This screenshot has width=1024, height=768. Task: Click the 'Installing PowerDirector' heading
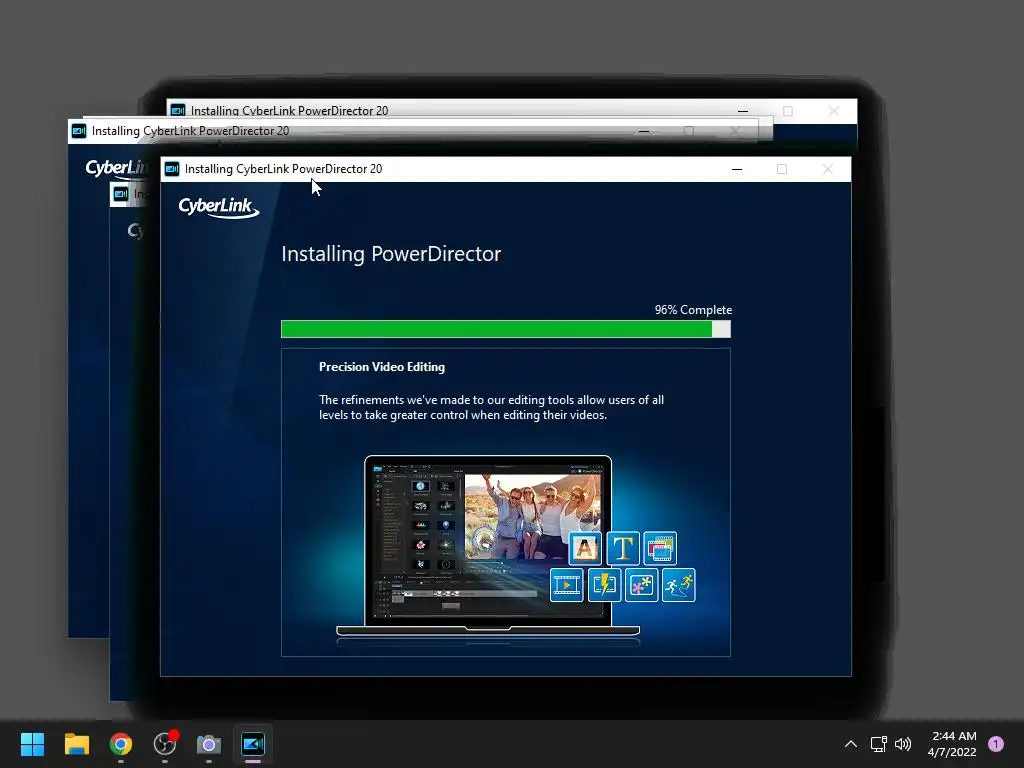391,253
